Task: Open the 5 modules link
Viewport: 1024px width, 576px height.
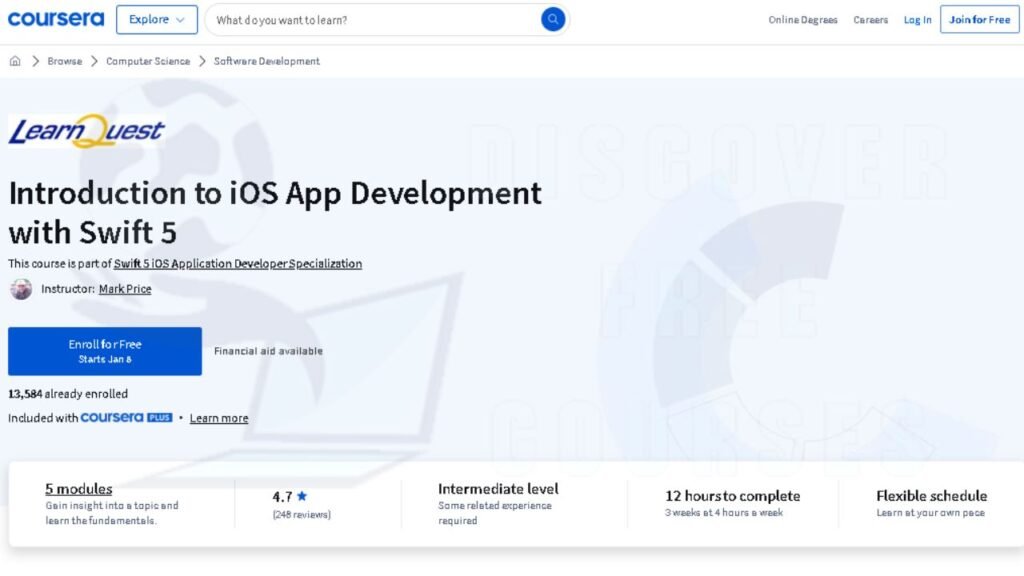Action: pos(78,488)
